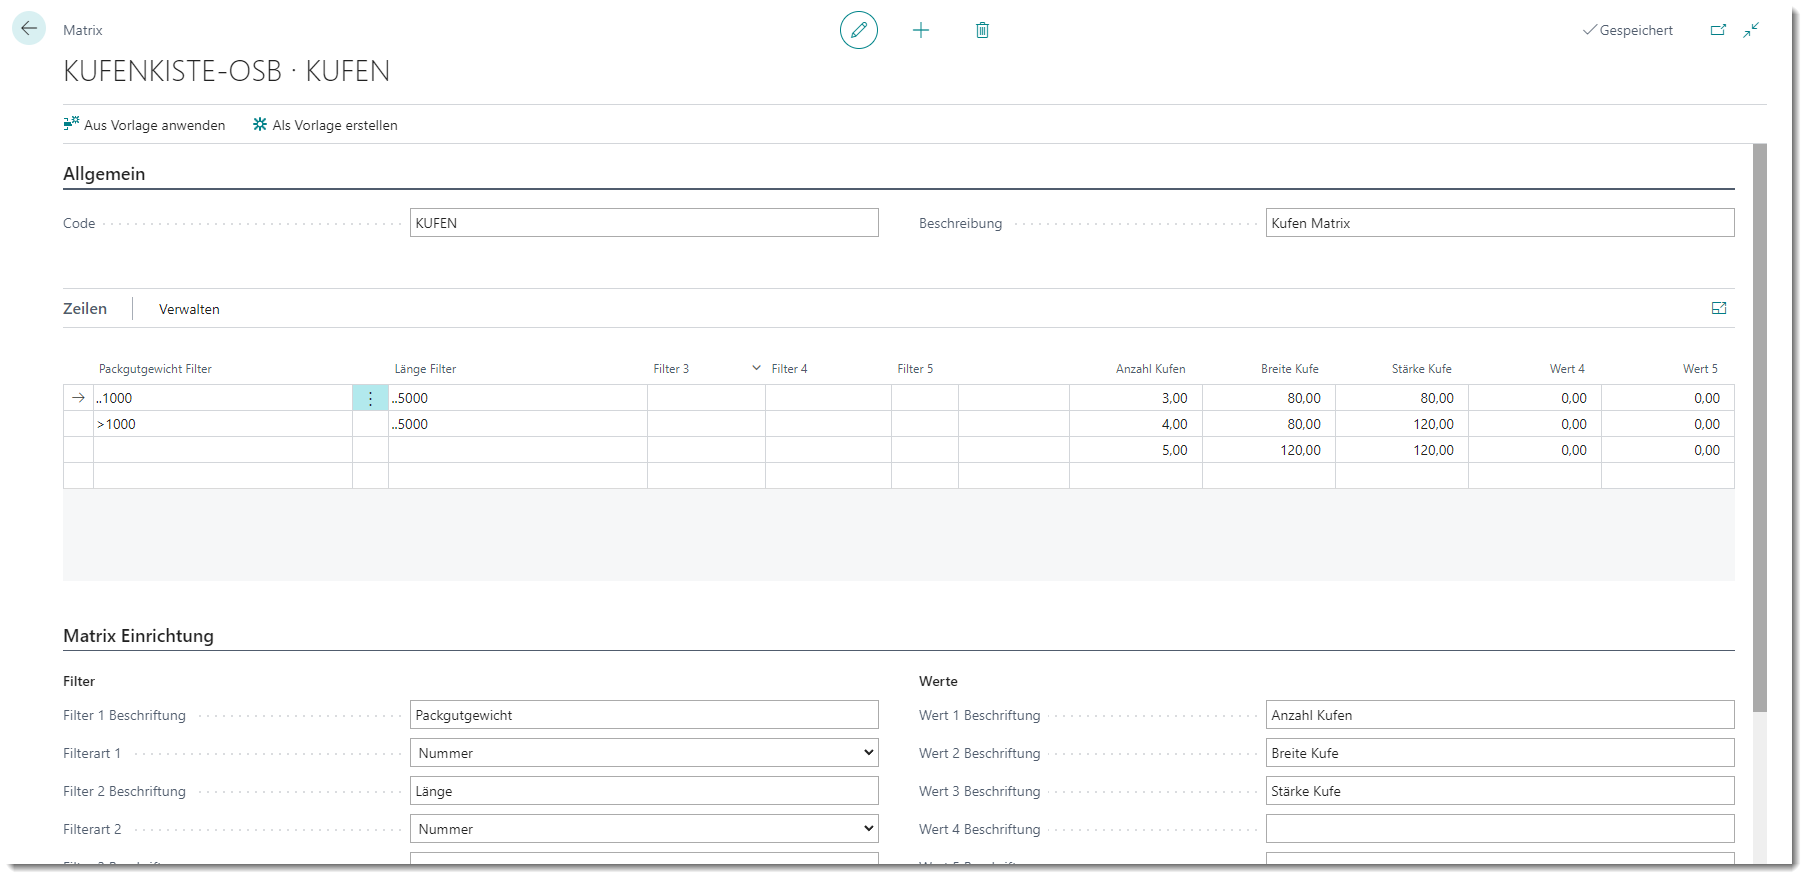This screenshot has width=1807, height=879.
Task: Click the Als Vorlage erstellen snowflake icon
Action: pyautogui.click(x=260, y=124)
